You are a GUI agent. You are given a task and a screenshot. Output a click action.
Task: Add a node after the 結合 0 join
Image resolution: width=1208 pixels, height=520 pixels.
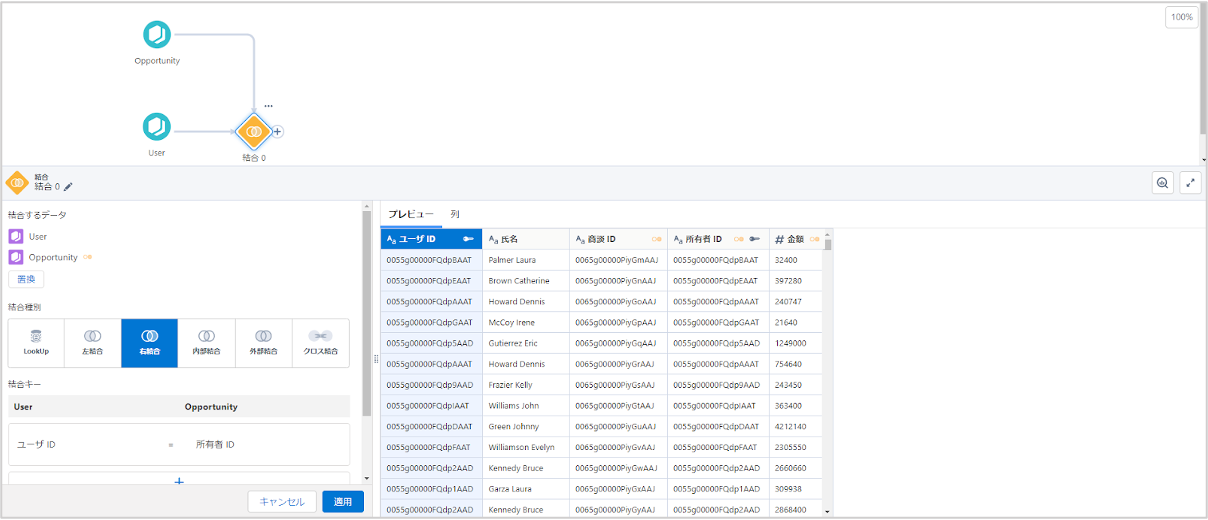[x=278, y=131]
